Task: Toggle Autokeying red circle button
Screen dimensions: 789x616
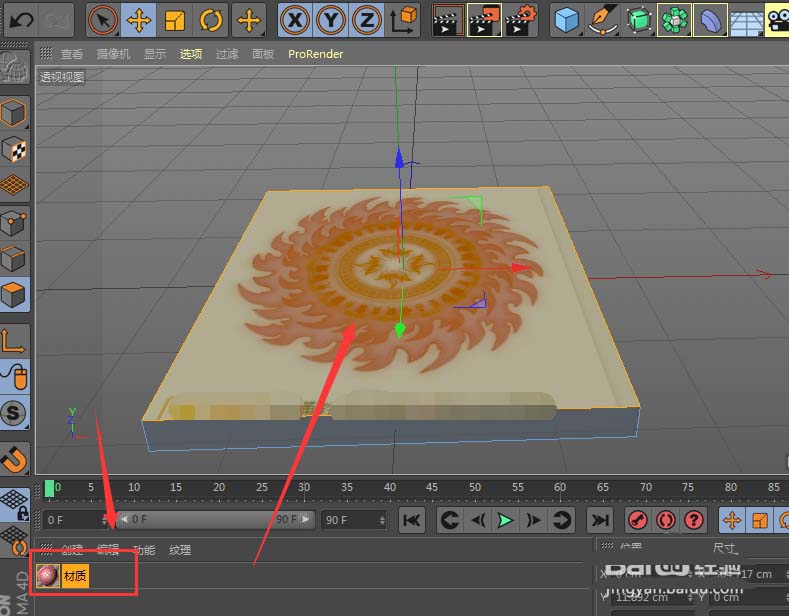Action: [x=666, y=520]
